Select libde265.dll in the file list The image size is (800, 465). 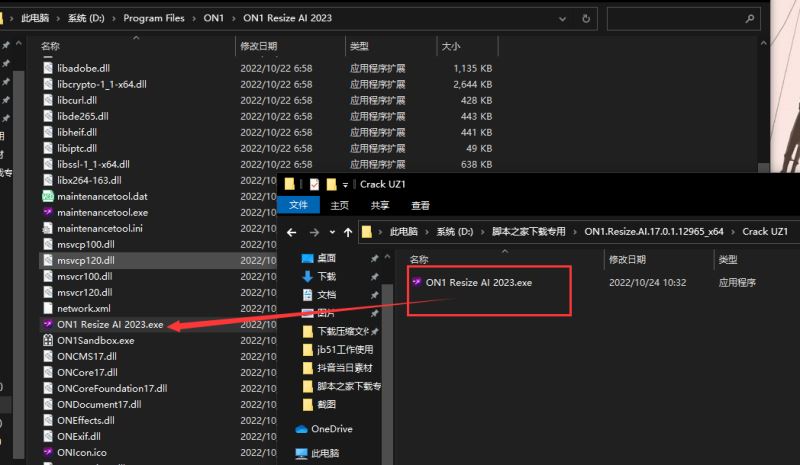tap(83, 116)
